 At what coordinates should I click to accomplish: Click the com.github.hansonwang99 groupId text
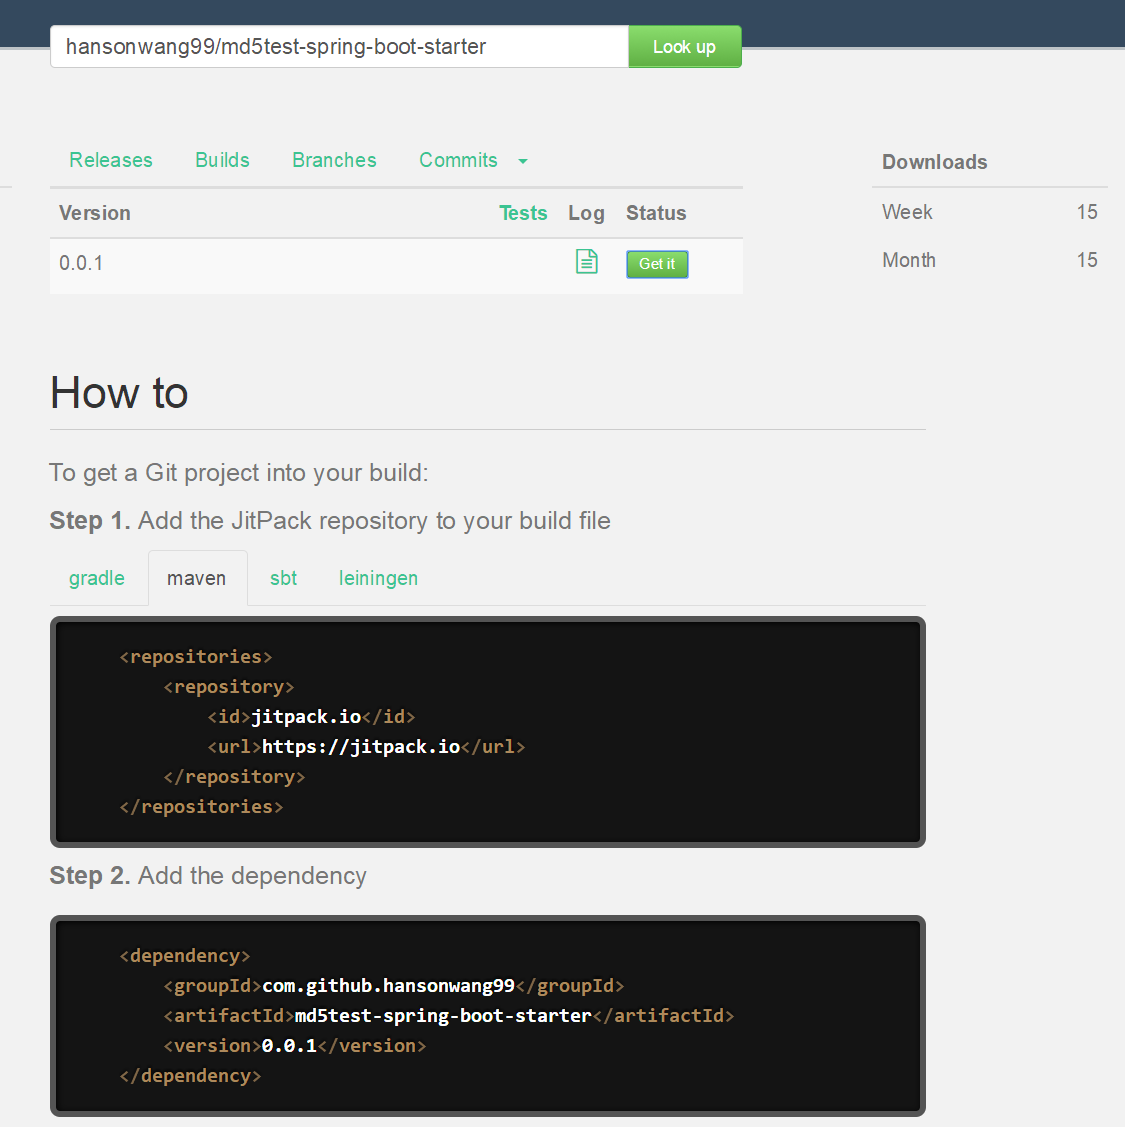click(389, 985)
